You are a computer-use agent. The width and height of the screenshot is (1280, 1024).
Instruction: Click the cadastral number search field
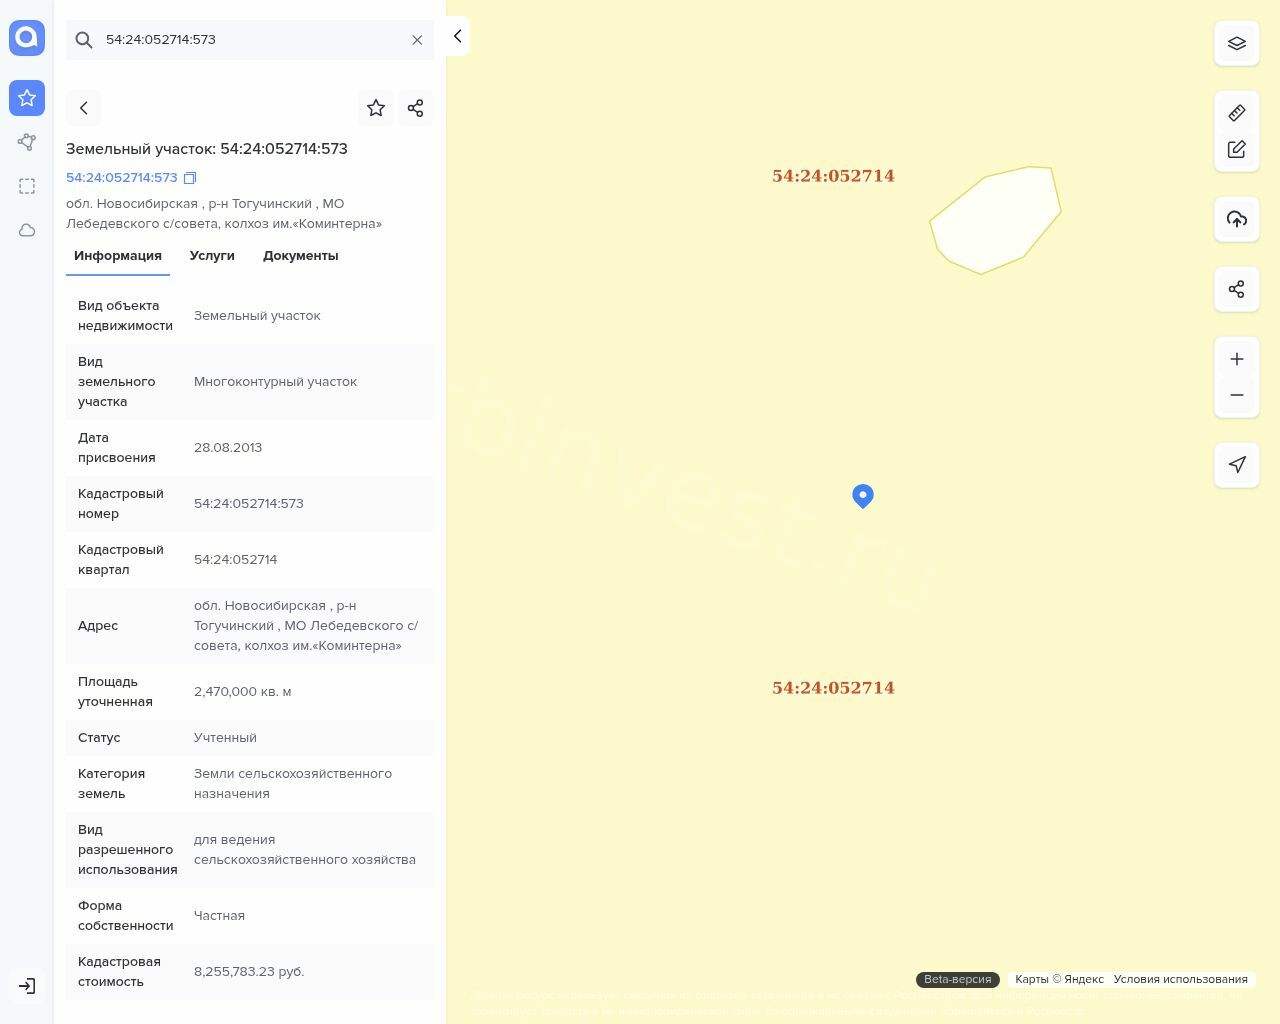pyautogui.click(x=250, y=40)
